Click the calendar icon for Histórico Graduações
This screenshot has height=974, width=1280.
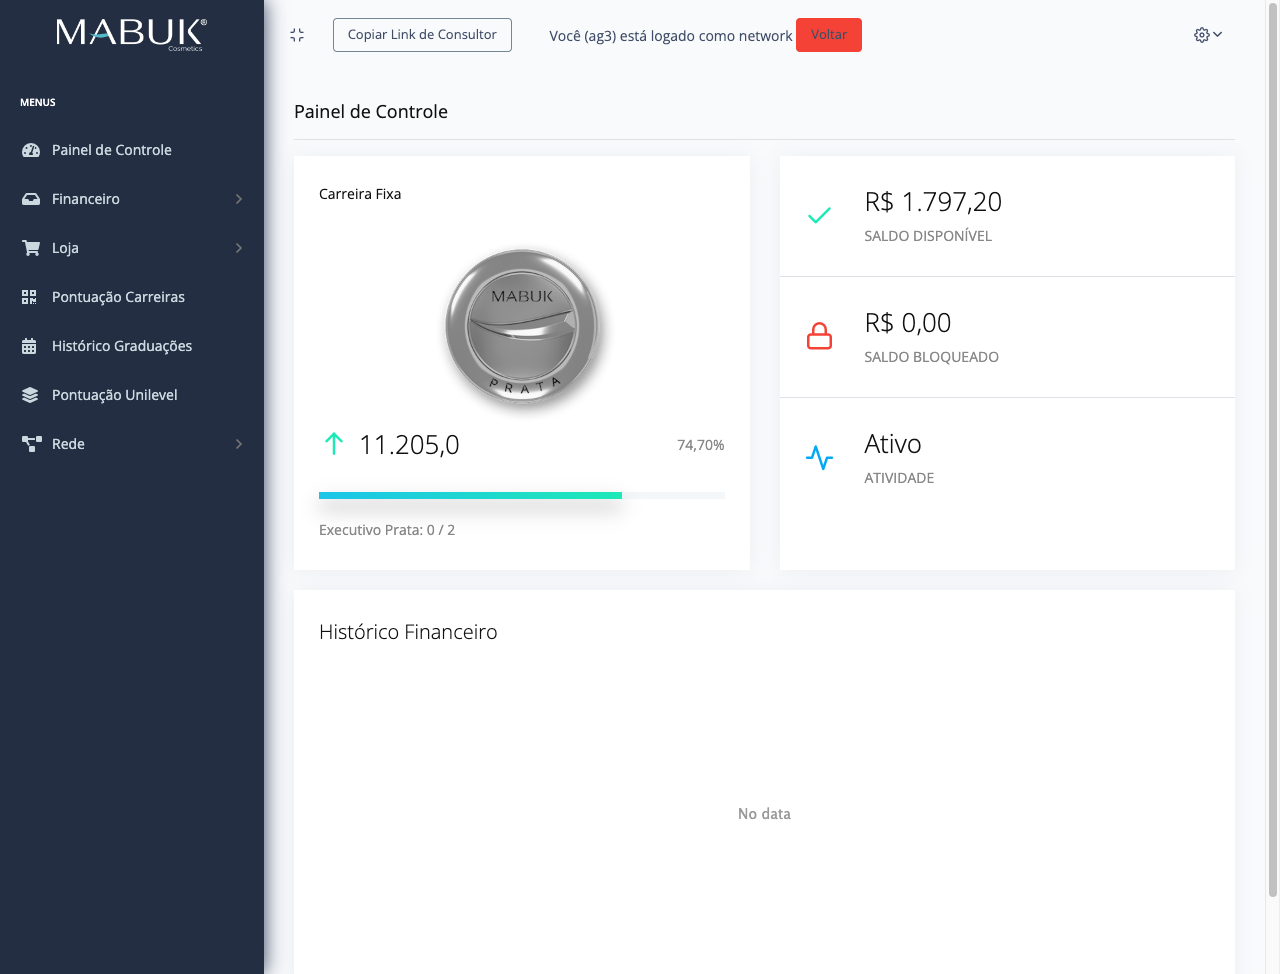(30, 346)
